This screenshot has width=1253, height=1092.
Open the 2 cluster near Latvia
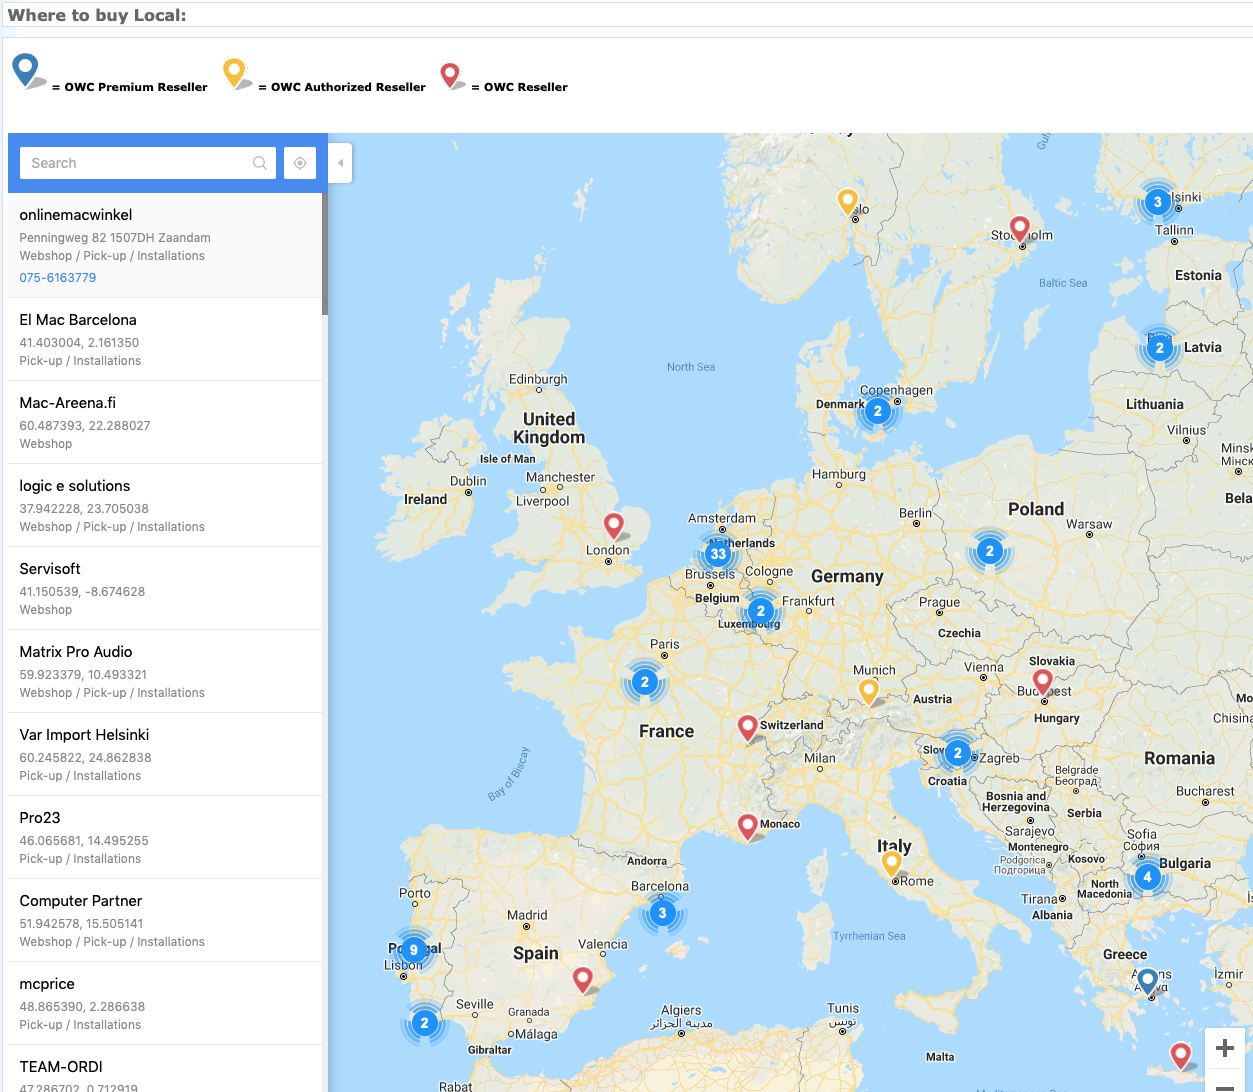1160,348
